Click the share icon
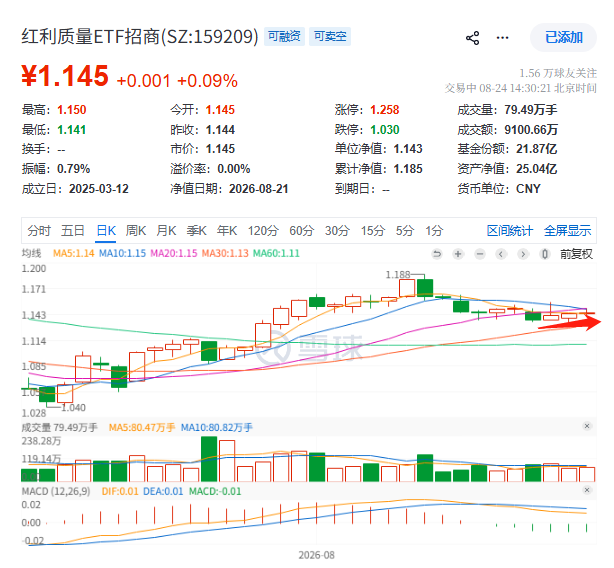This screenshot has height=568, width=614. coord(473,38)
